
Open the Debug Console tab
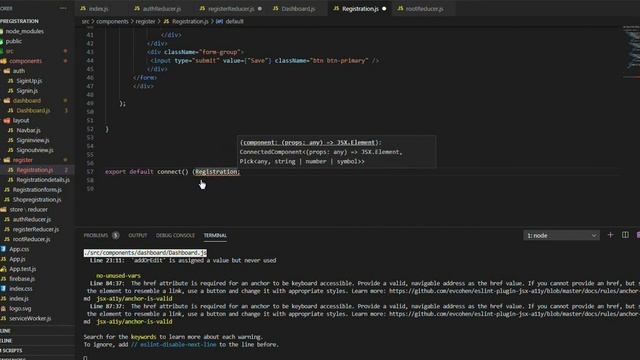[x=175, y=236]
